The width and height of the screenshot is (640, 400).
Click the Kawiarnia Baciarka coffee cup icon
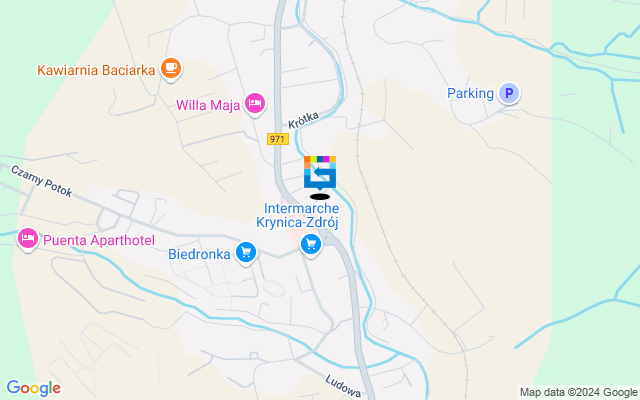click(x=171, y=68)
